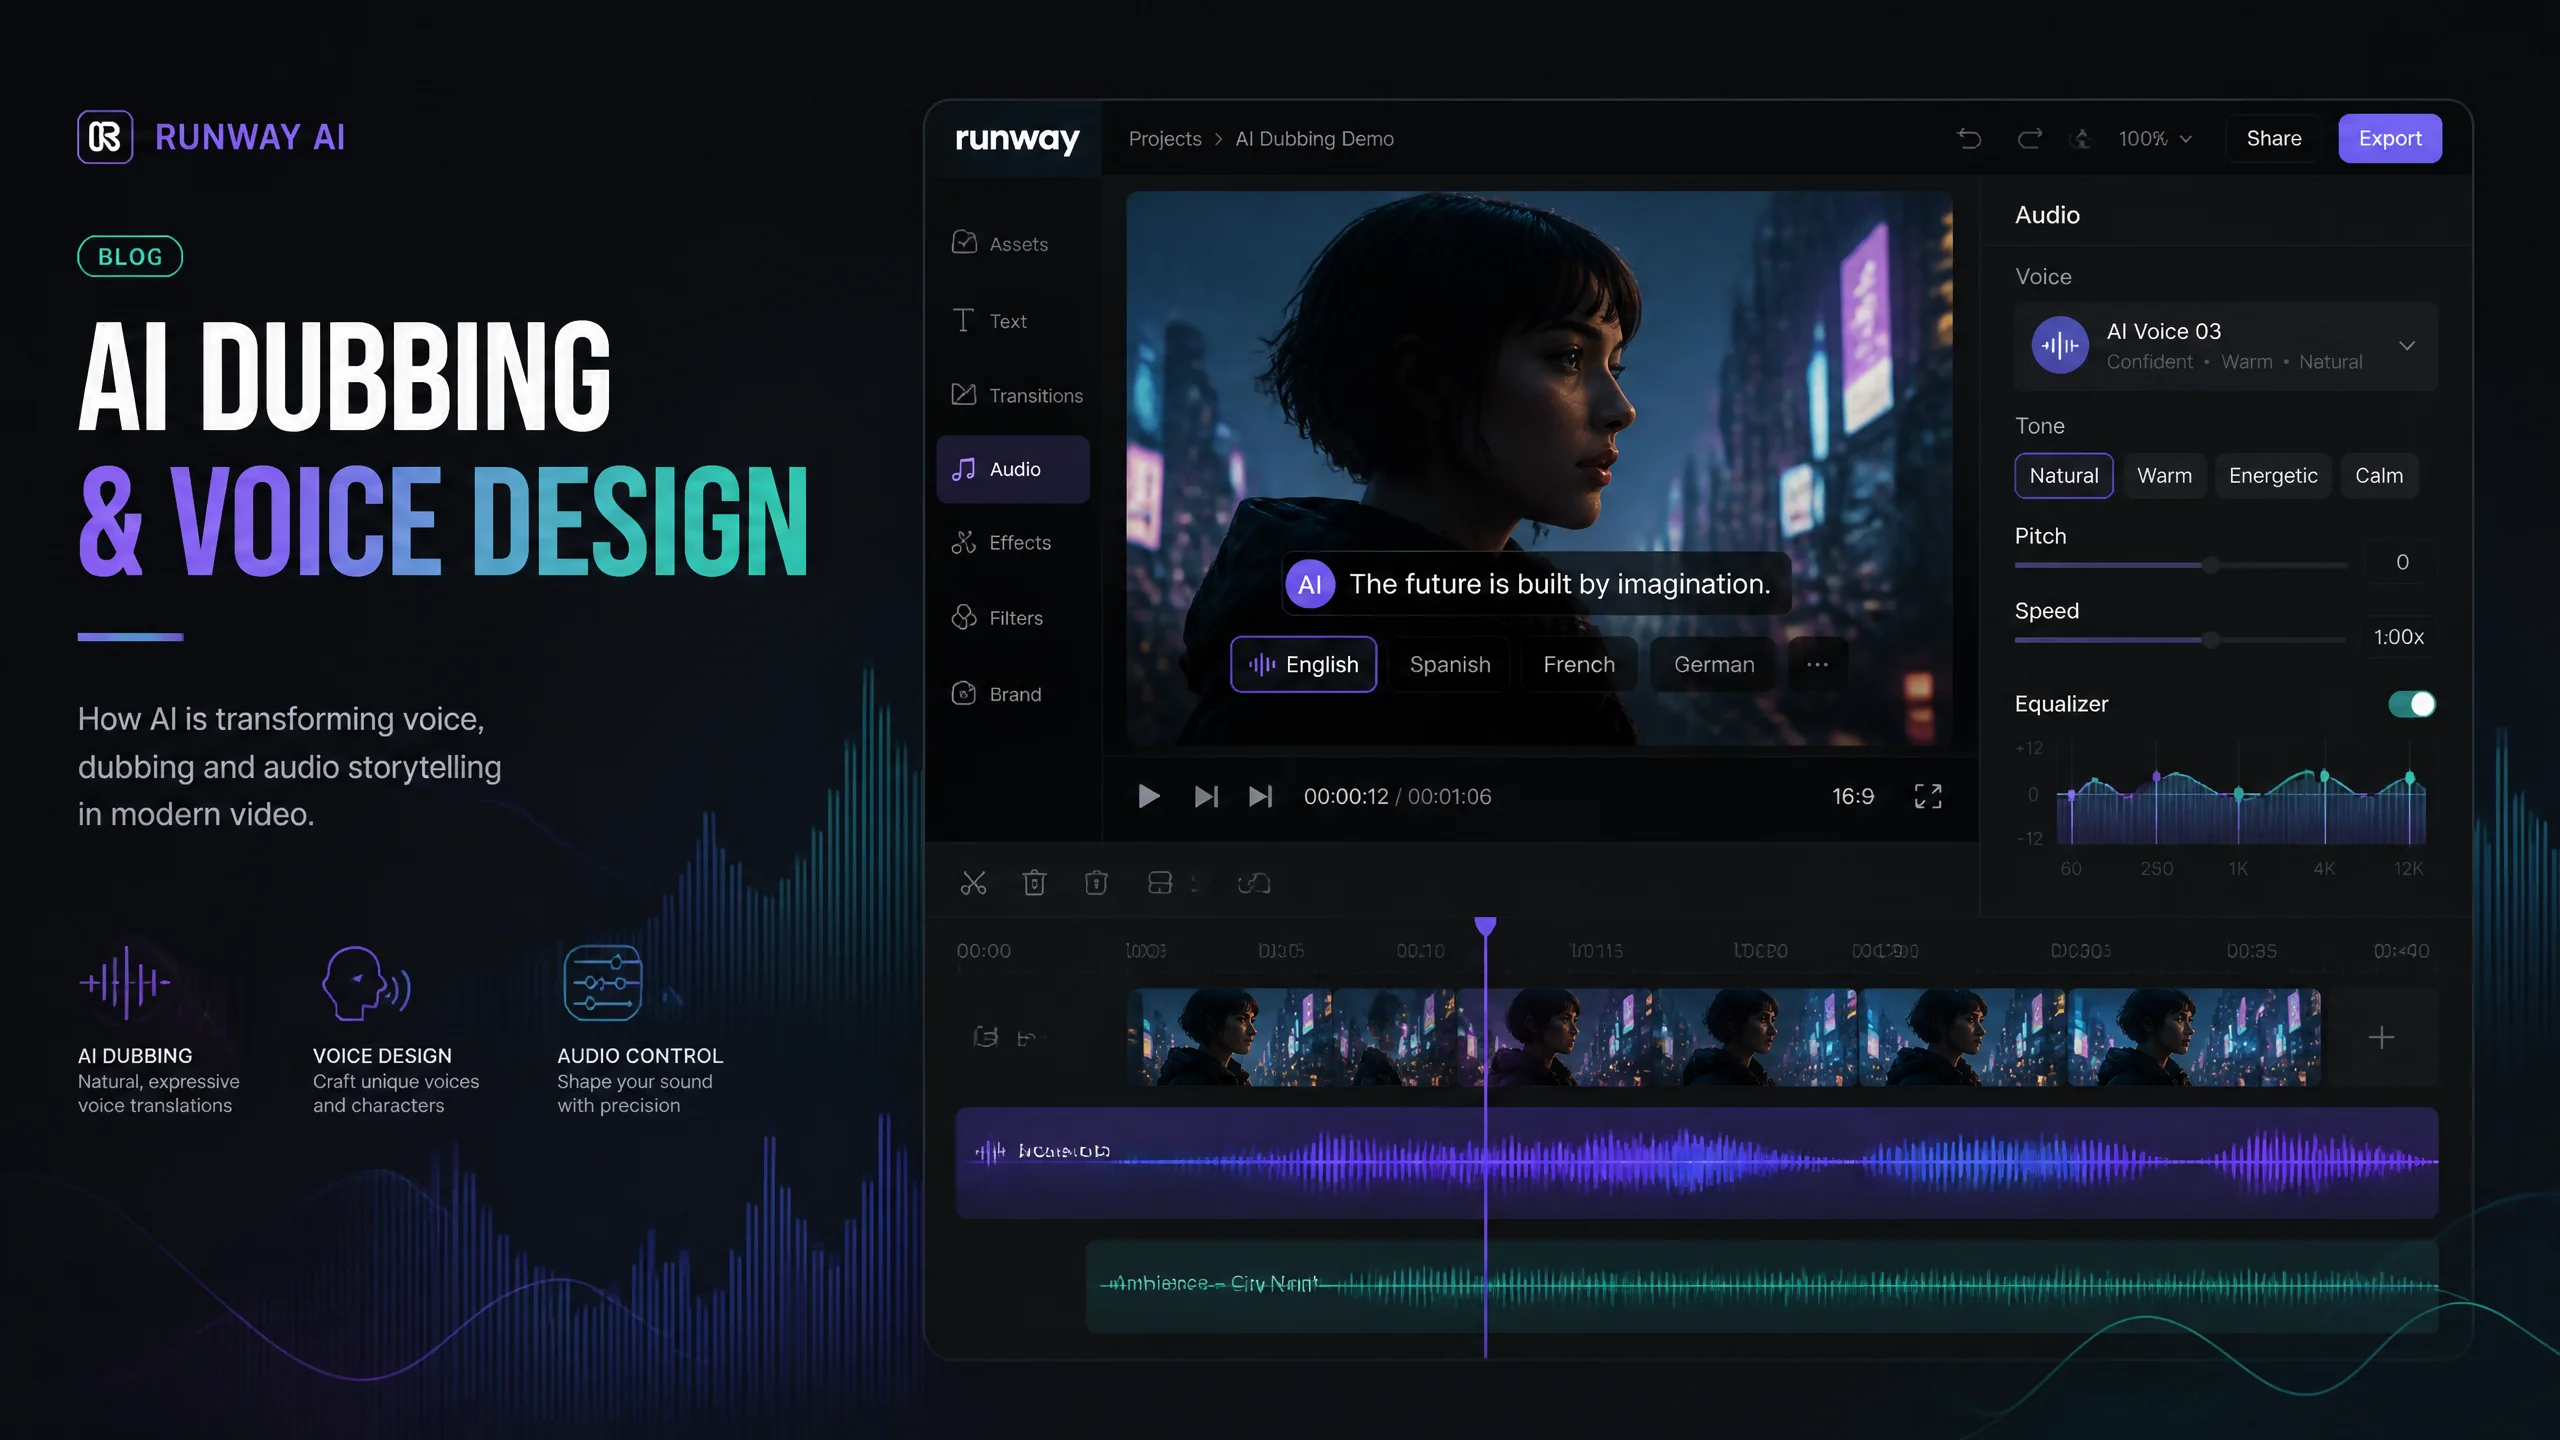
Task: Click the Speed value field 1:00x
Action: [2399, 637]
